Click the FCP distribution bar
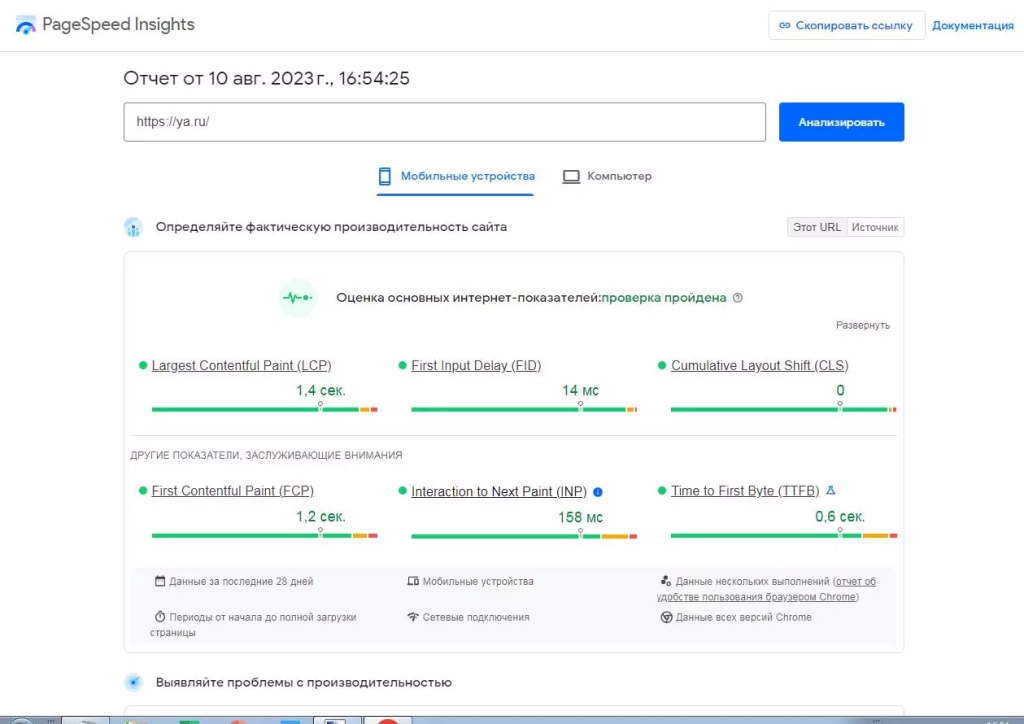The height and width of the screenshot is (724, 1024). [x=264, y=535]
